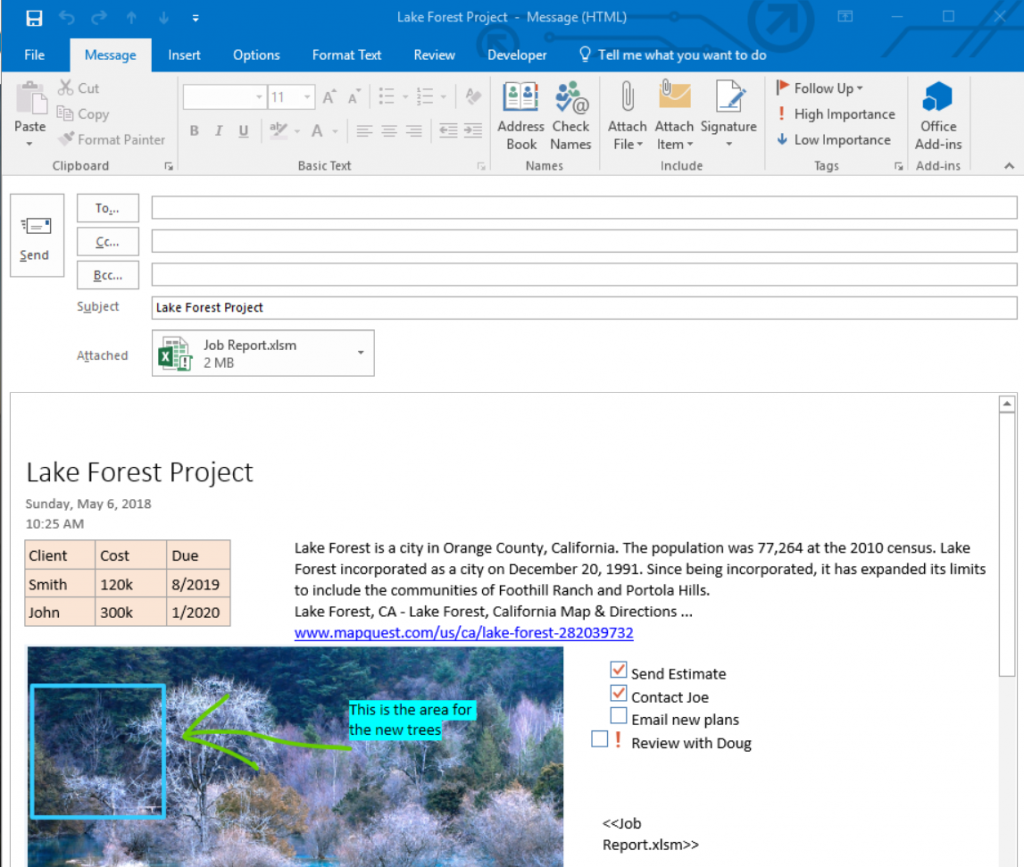The width and height of the screenshot is (1024, 867).
Task: Switch to the Insert ribbon tab
Action: coord(184,55)
